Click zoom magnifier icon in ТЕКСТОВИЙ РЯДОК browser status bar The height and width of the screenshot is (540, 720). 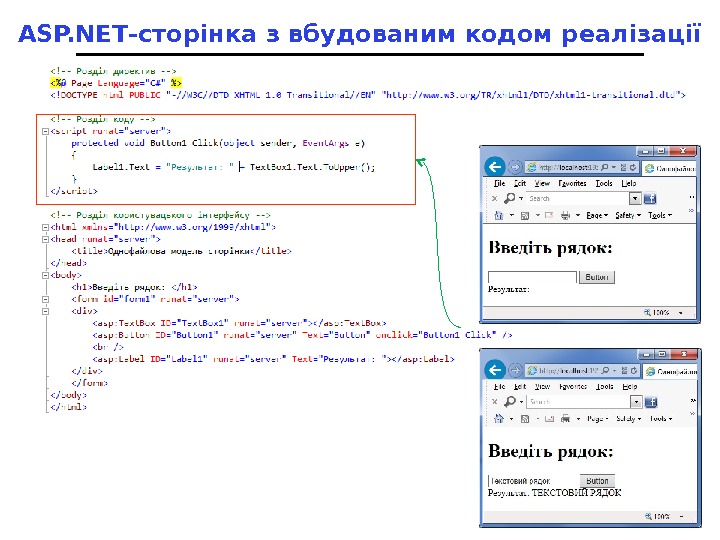(x=648, y=516)
